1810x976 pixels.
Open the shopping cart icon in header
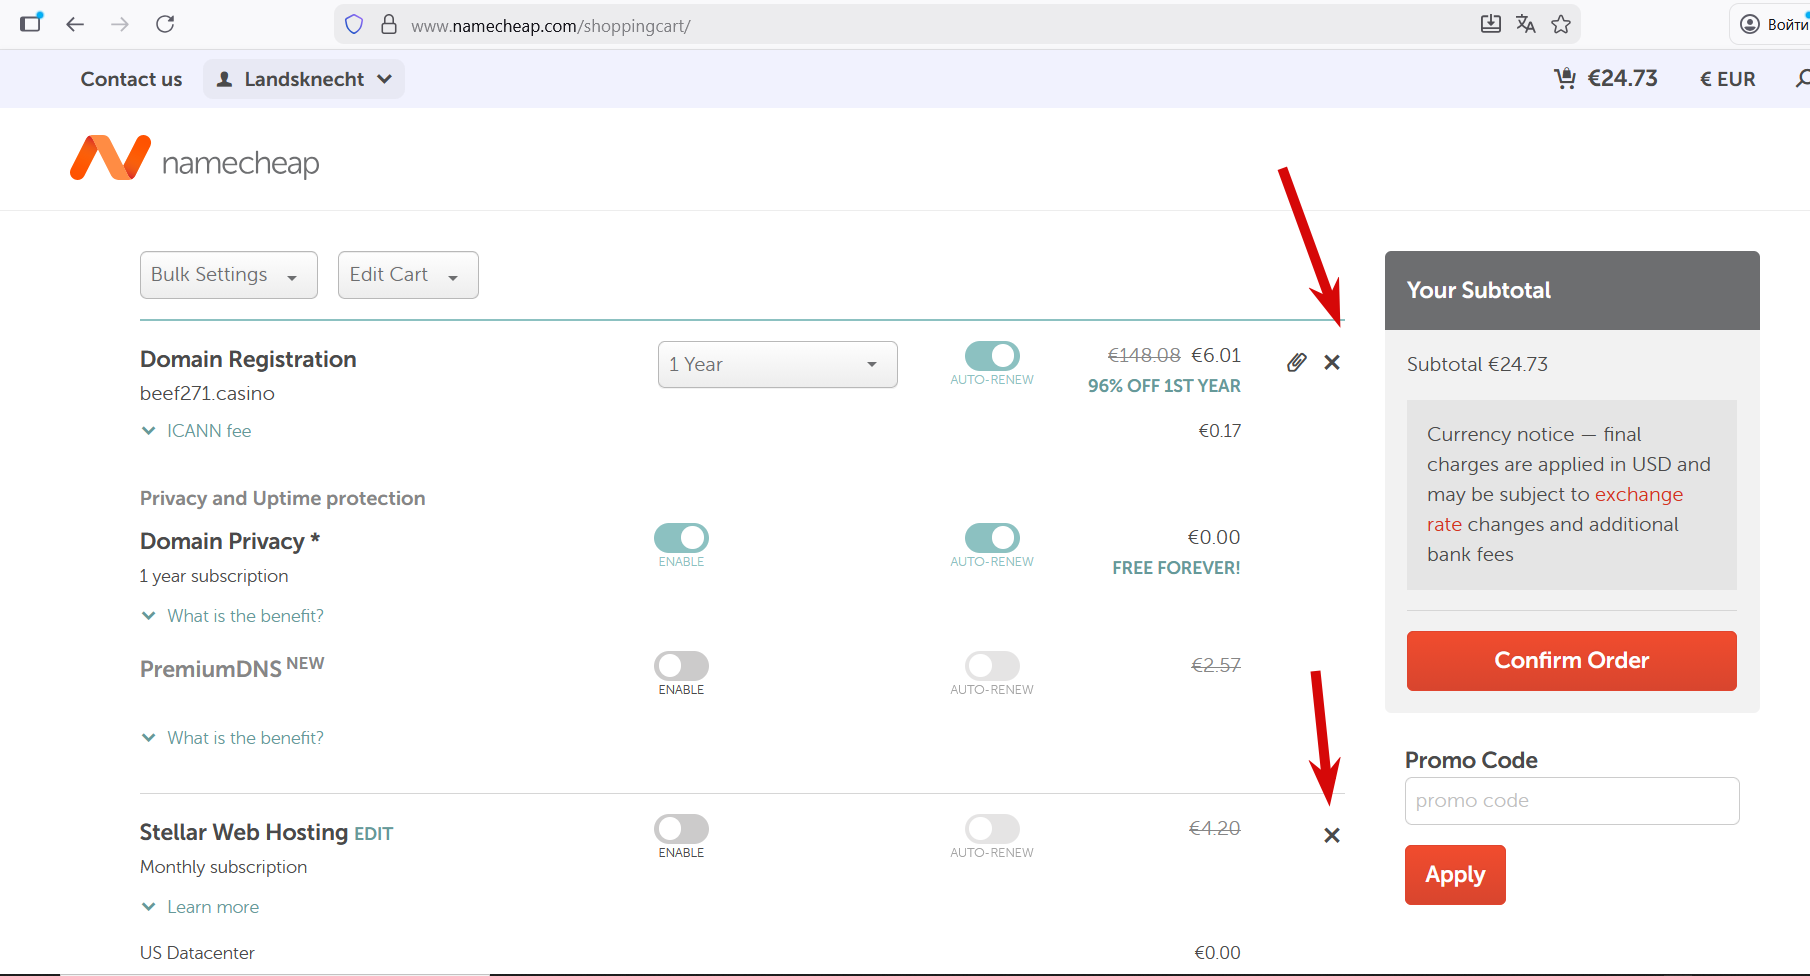coord(1565,78)
